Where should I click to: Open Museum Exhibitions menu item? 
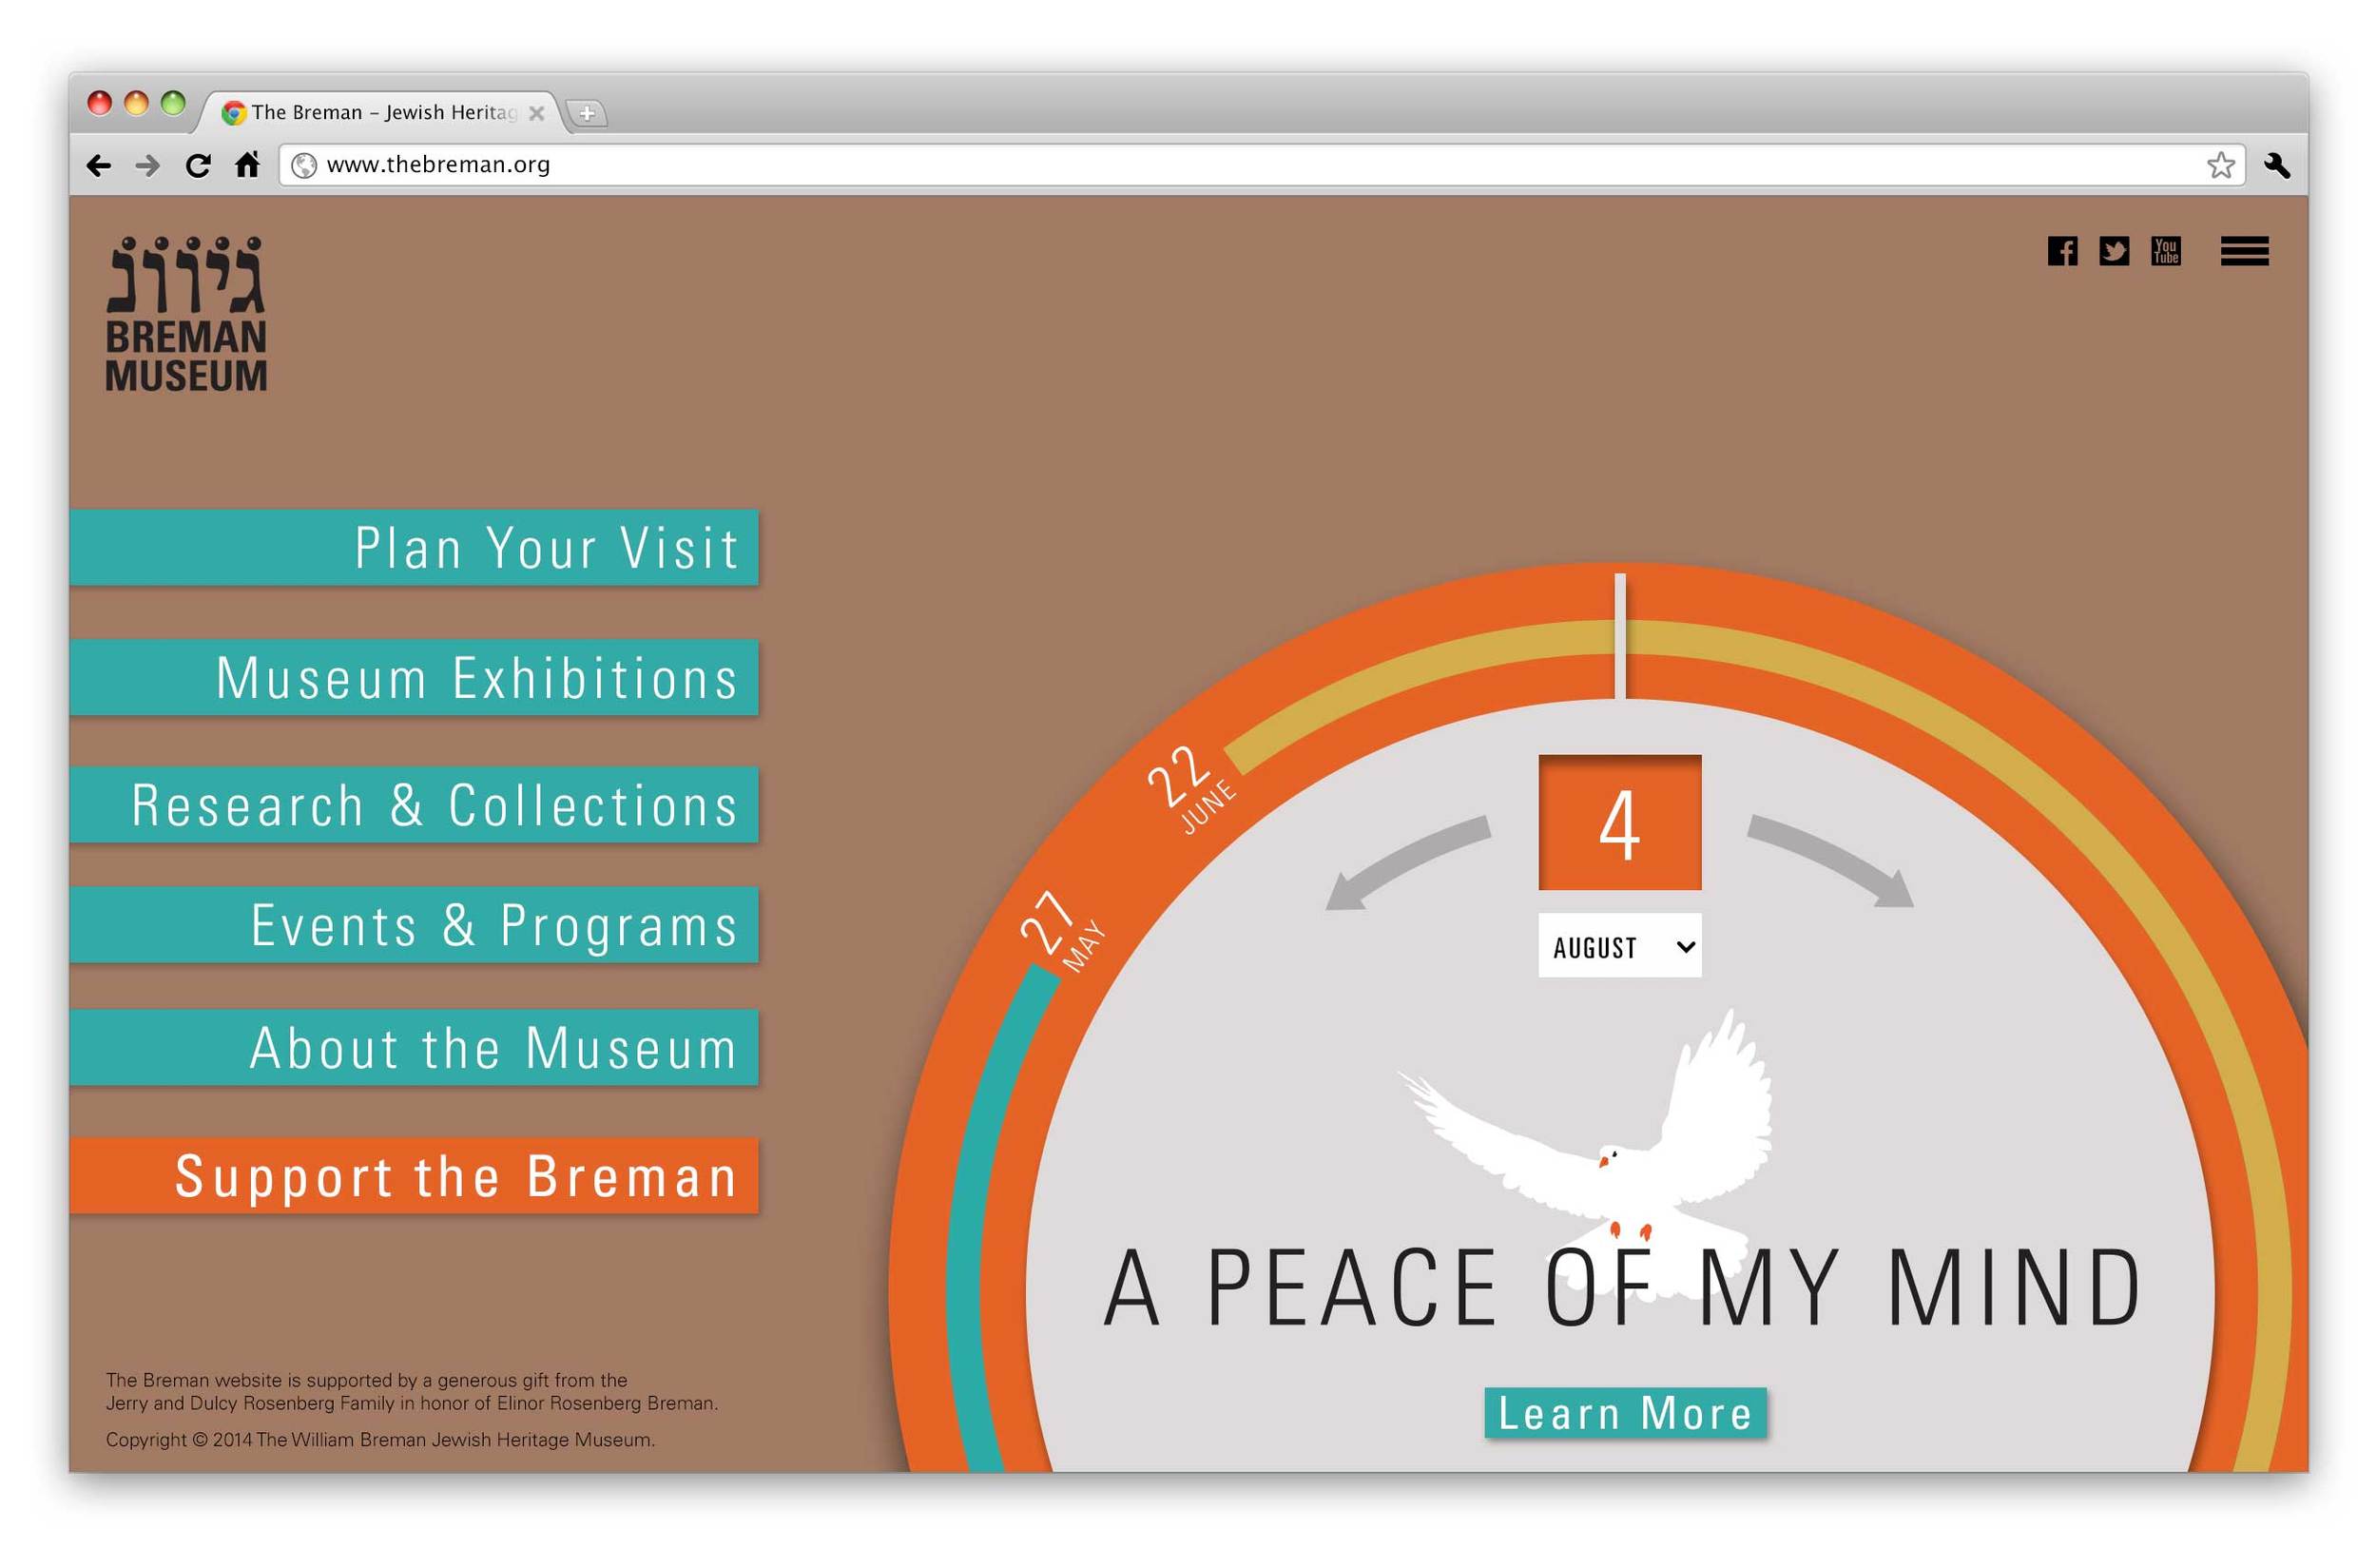pyautogui.click(x=414, y=677)
